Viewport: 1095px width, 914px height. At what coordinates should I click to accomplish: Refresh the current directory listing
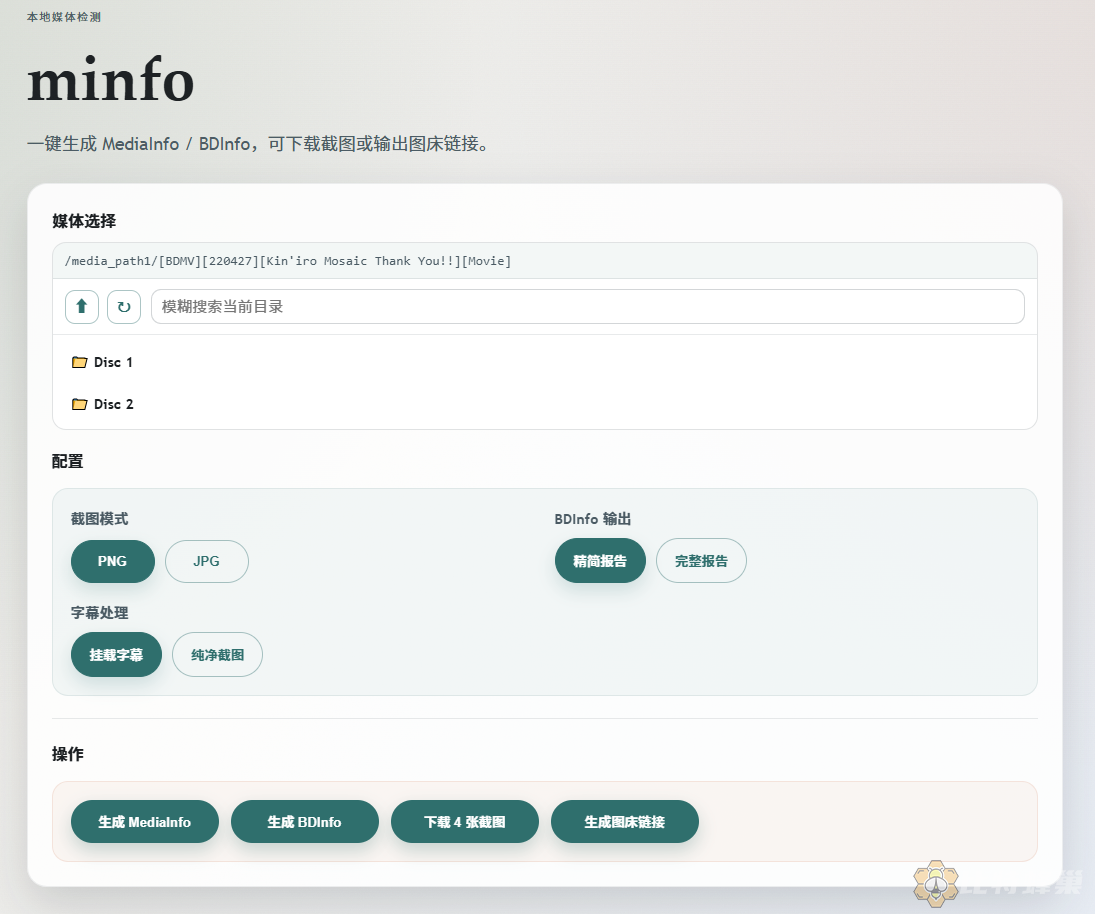(124, 307)
